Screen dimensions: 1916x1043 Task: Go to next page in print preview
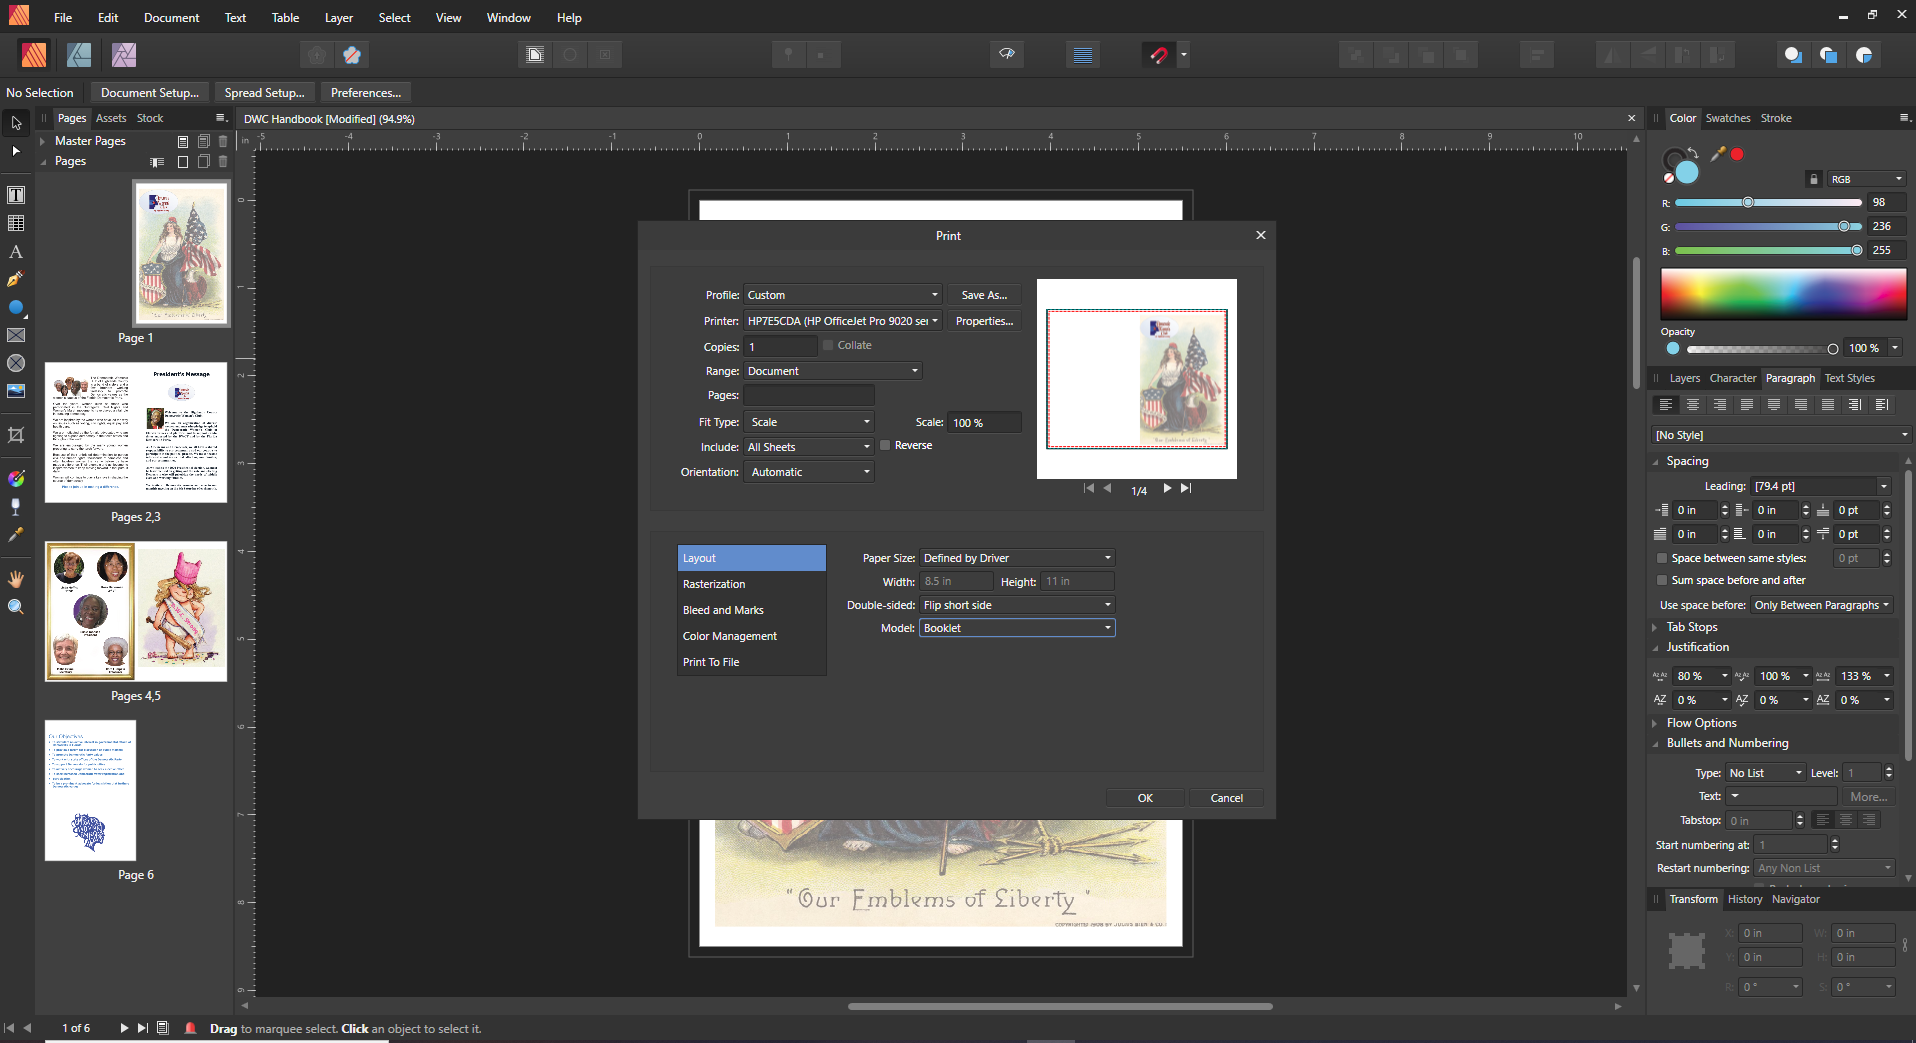pos(1166,489)
